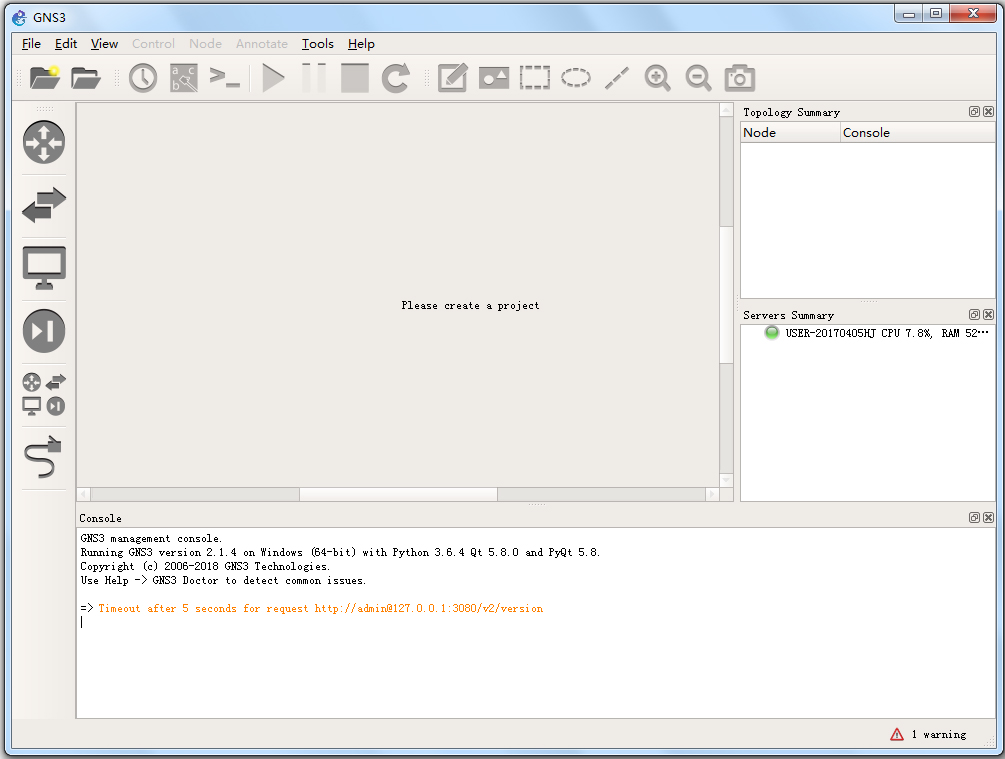Sort by the Console column header
Screen dimensions: 1005x759
[918, 133]
